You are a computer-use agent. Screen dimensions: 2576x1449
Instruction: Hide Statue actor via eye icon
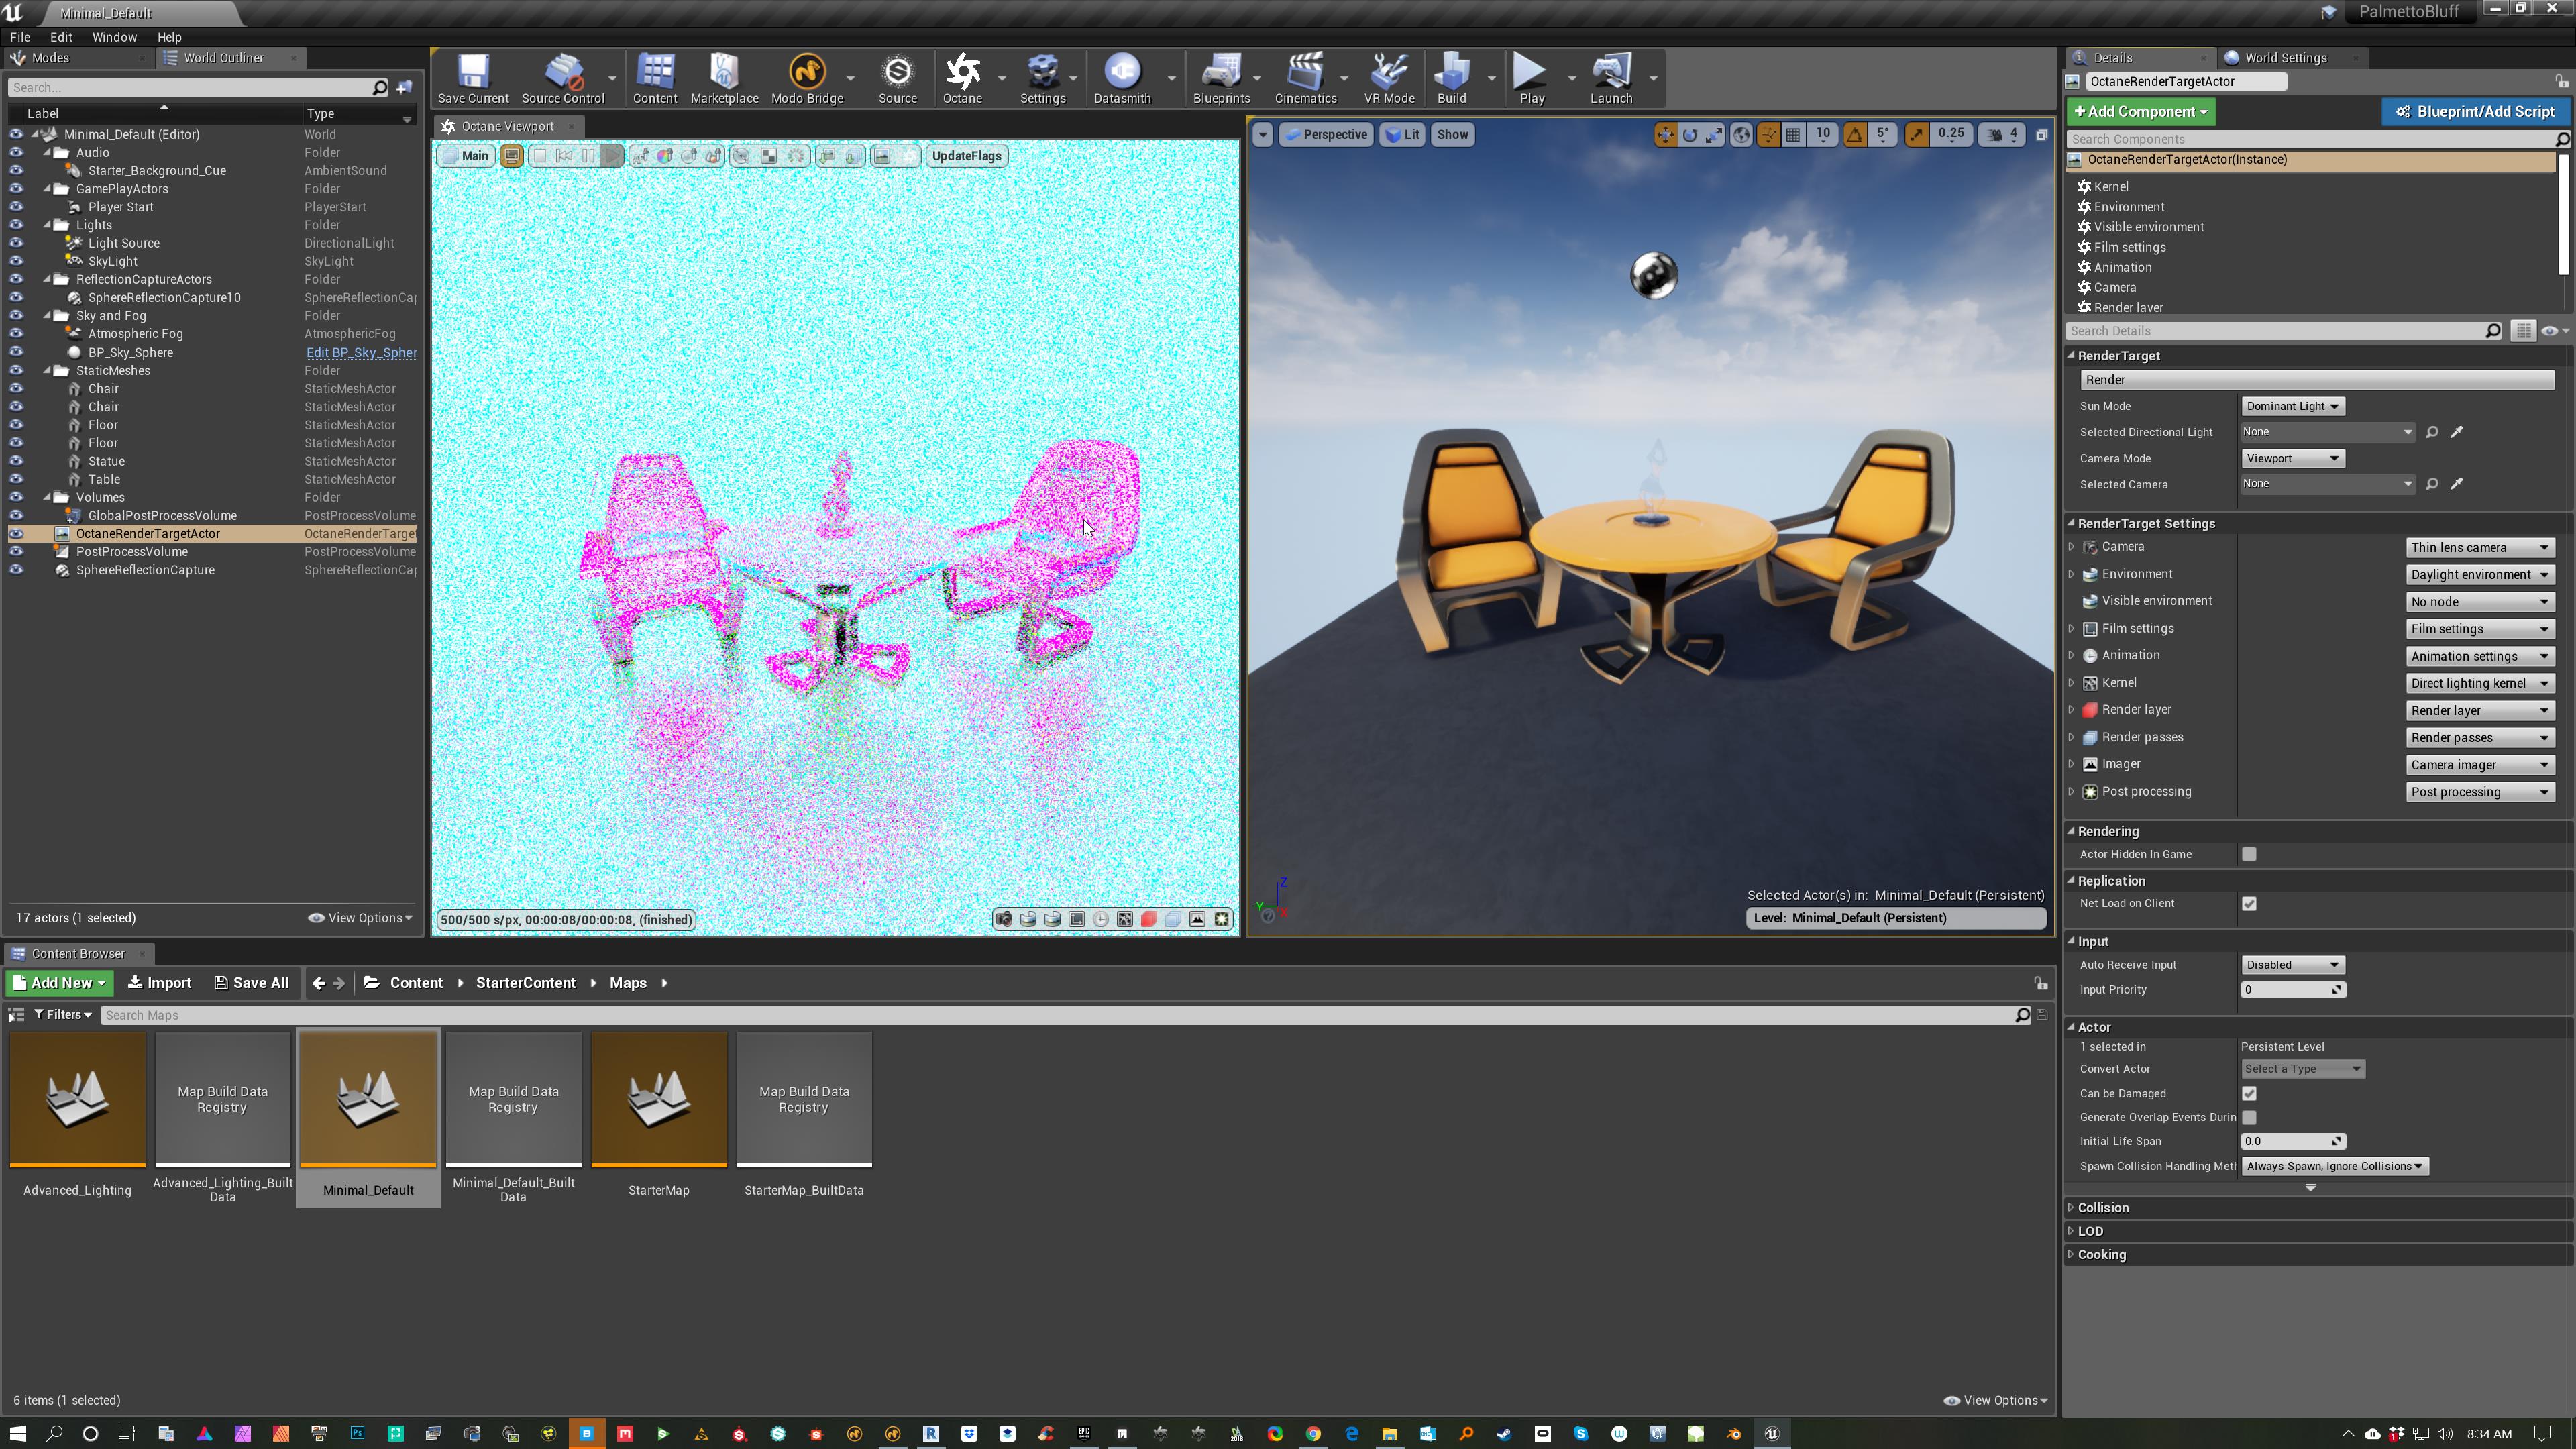click(x=16, y=461)
